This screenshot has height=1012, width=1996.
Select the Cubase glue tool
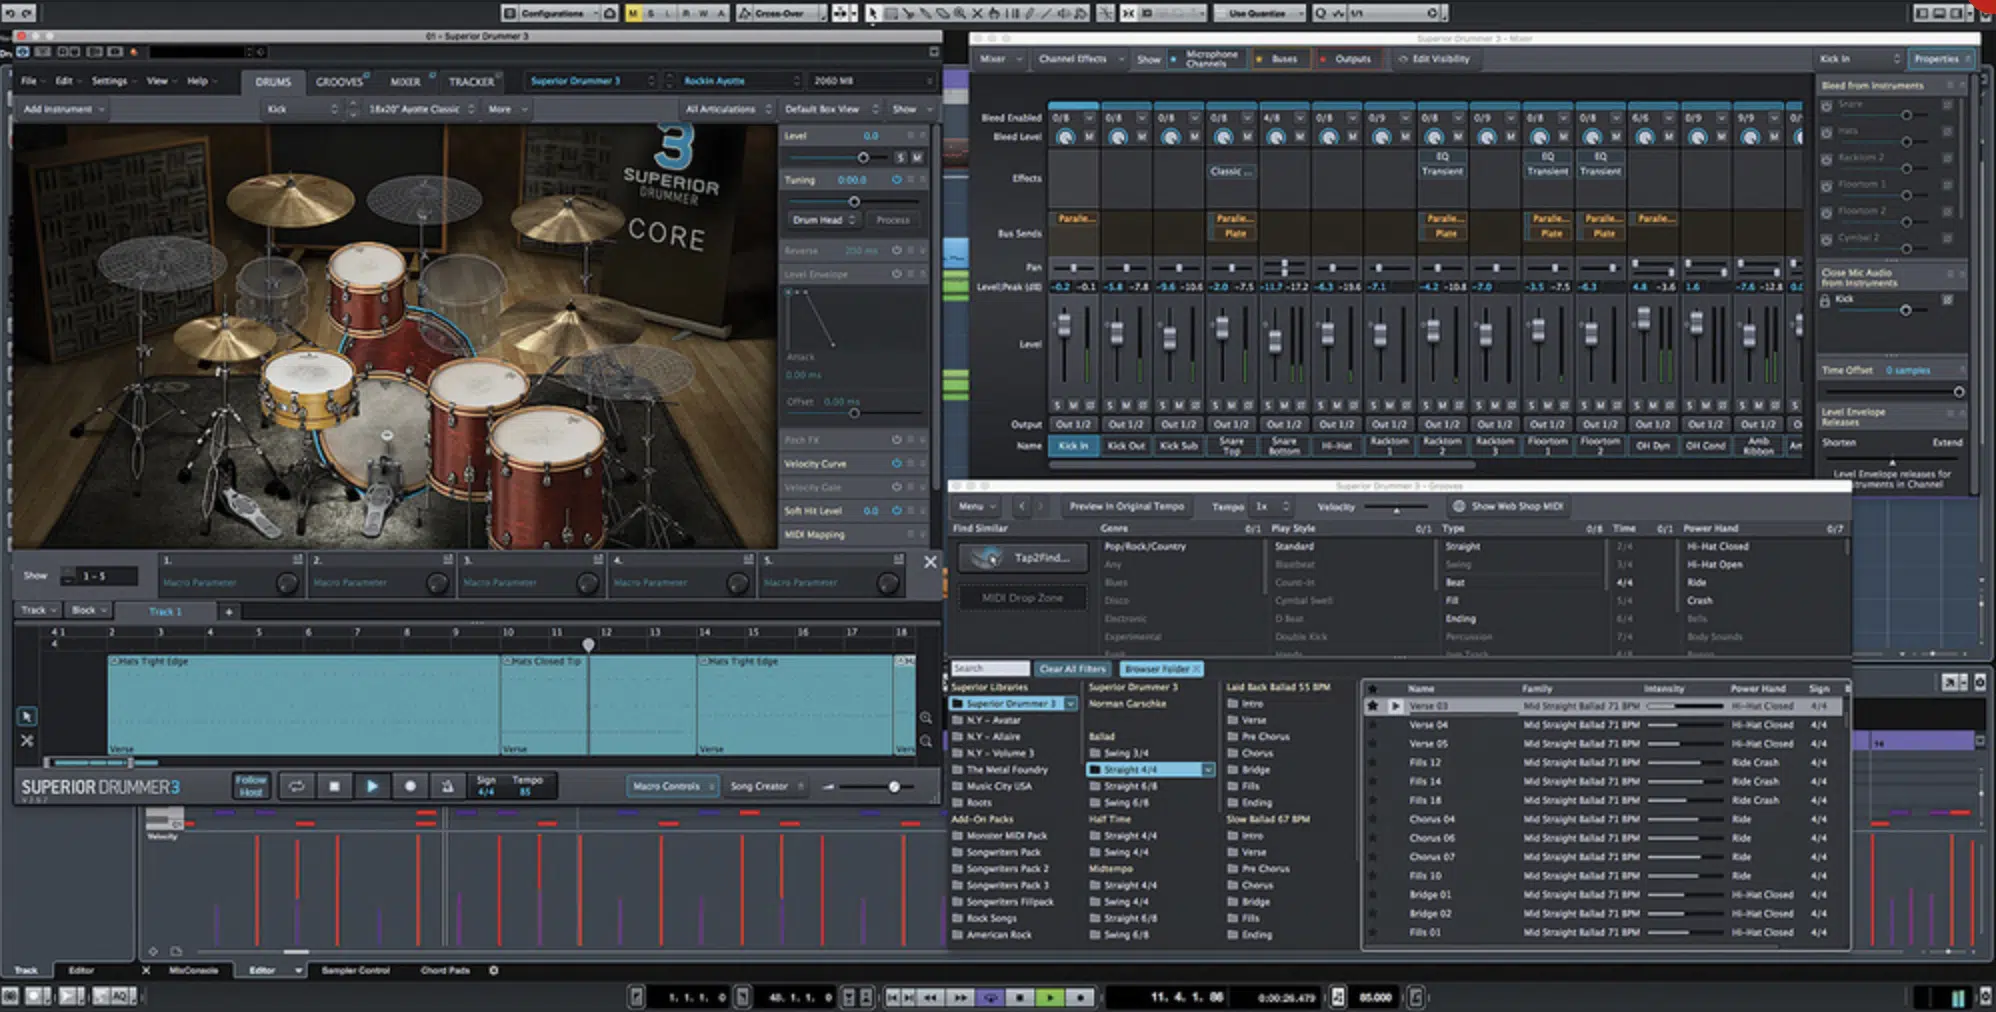tap(925, 13)
